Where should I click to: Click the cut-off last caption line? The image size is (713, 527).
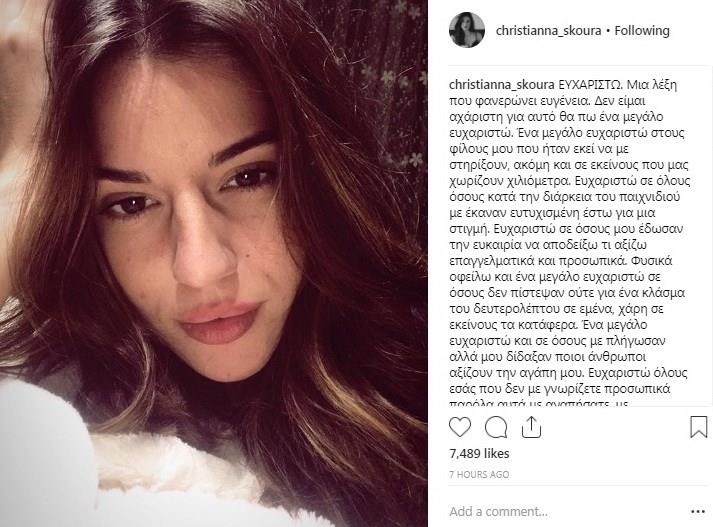539,403
